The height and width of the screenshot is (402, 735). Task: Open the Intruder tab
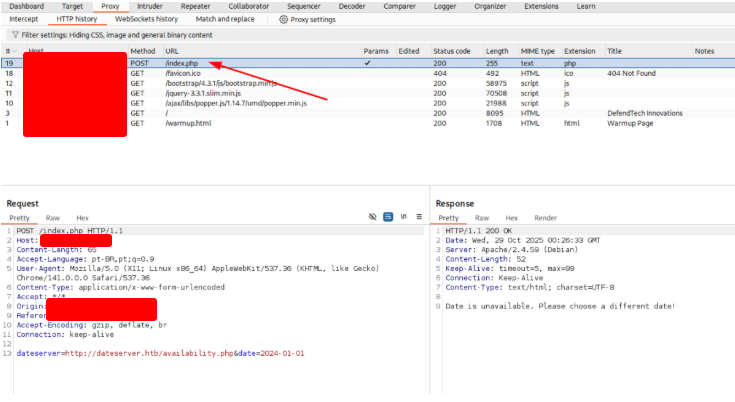[149, 6]
